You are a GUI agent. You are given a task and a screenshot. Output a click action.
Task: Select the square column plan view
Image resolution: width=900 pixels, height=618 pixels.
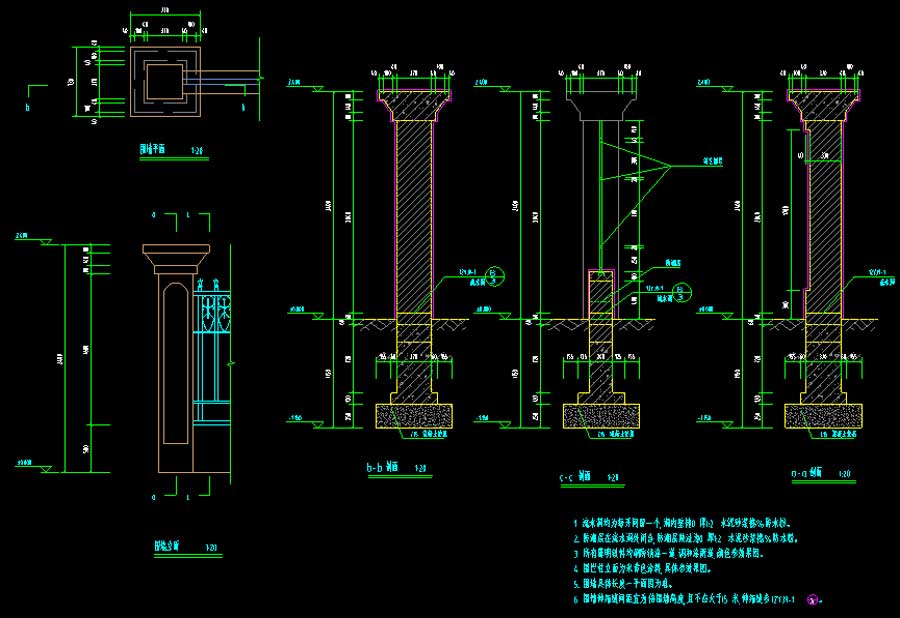tap(165, 78)
